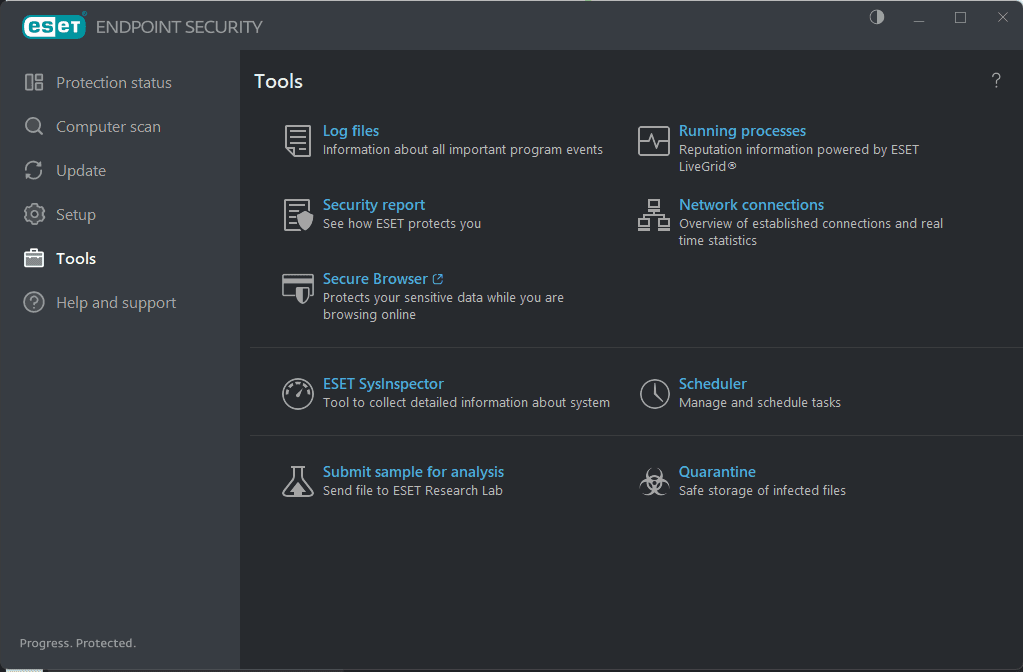Maximize the ESET window

click(x=960, y=18)
